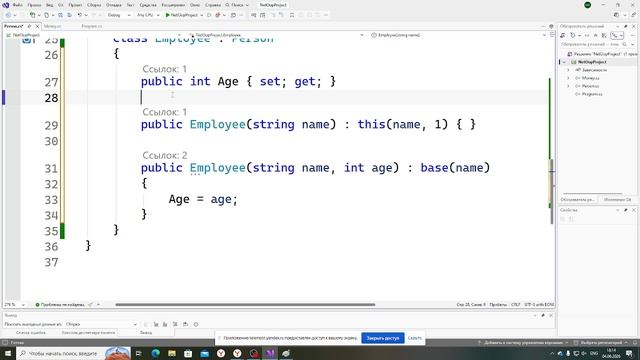Switch to the Money.cs editor tab
Screen dimensions: 640x360
tap(52, 26)
